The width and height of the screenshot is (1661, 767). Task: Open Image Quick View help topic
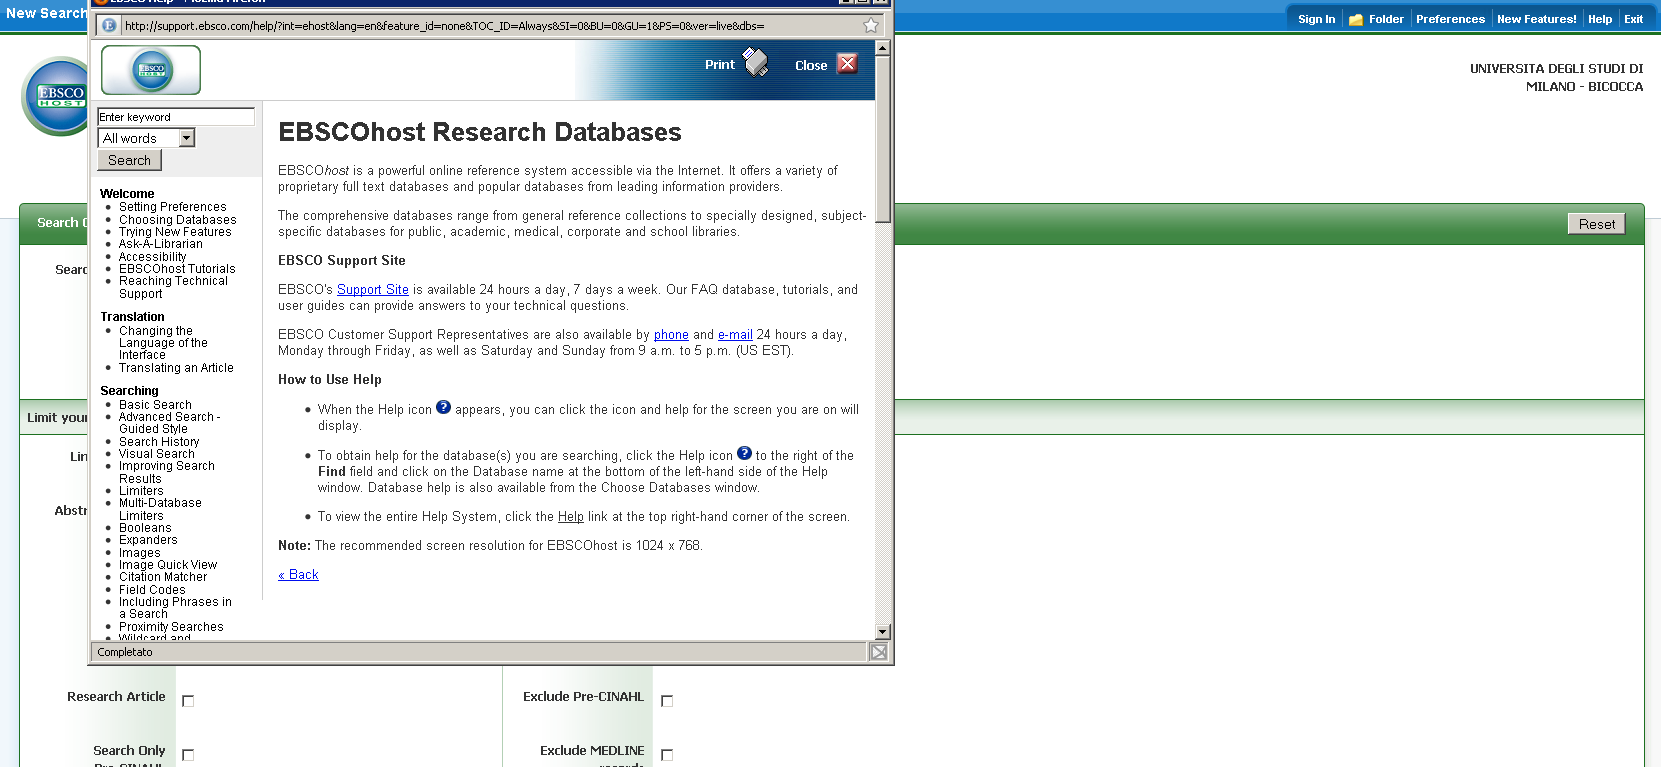tap(168, 565)
